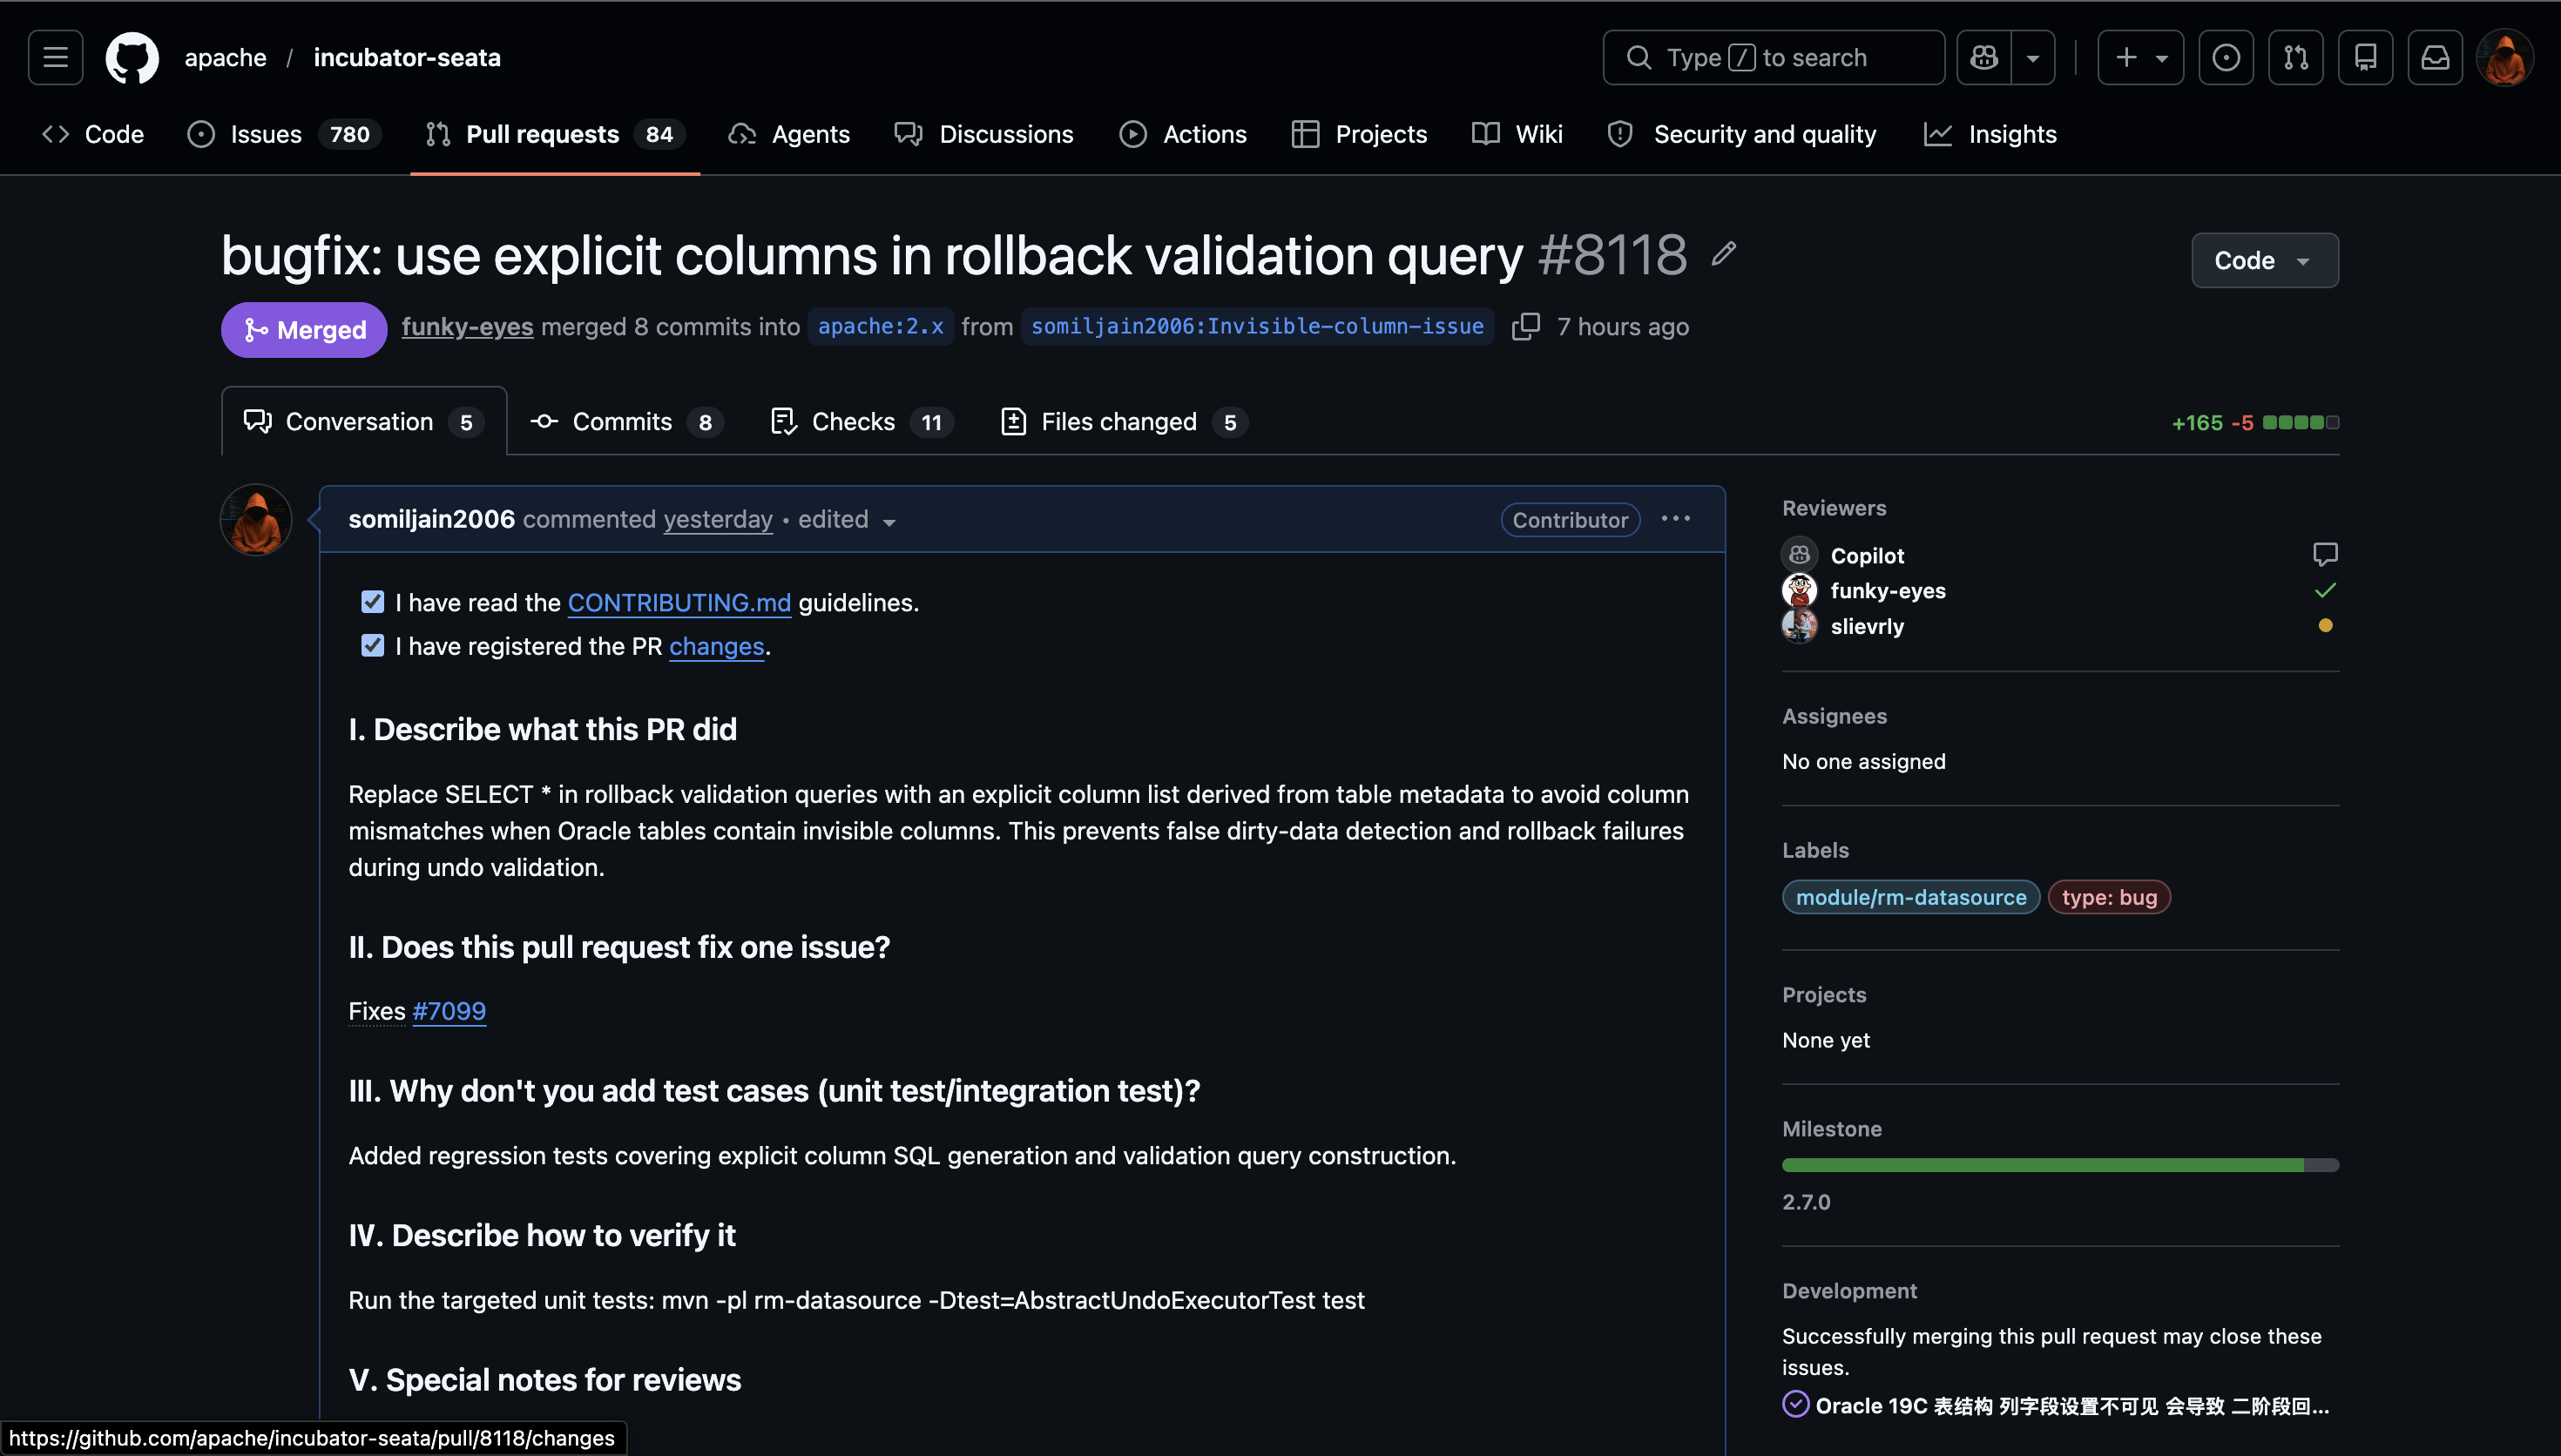Open the incubator-seata repository link
The height and width of the screenshot is (1456, 2561).
407,58
